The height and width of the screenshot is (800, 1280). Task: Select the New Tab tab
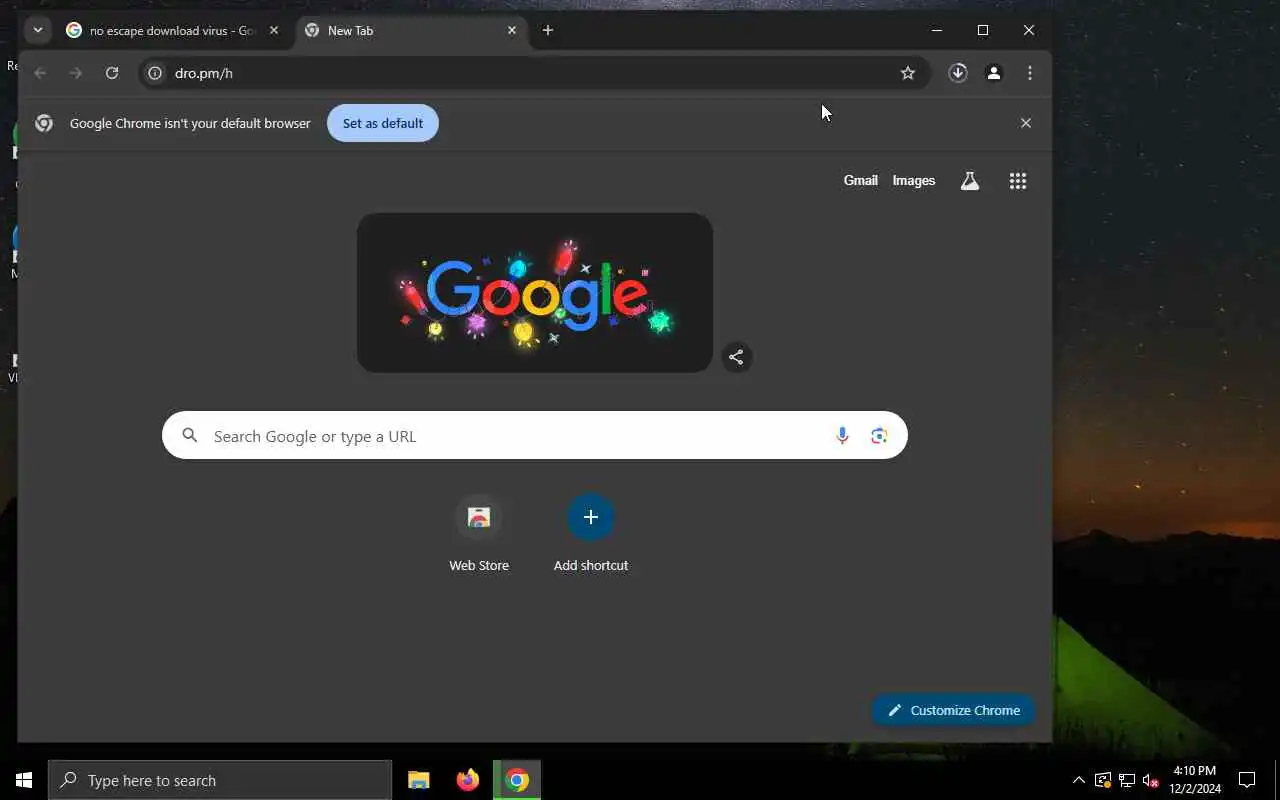[x=411, y=30]
